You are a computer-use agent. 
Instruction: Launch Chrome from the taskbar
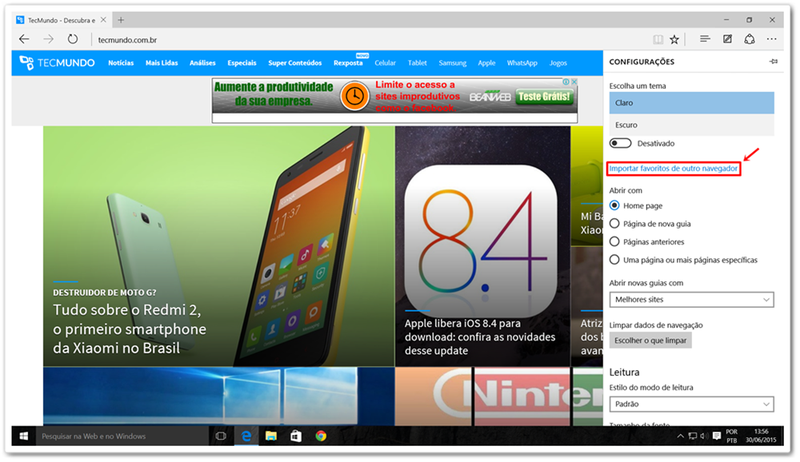[x=321, y=437]
